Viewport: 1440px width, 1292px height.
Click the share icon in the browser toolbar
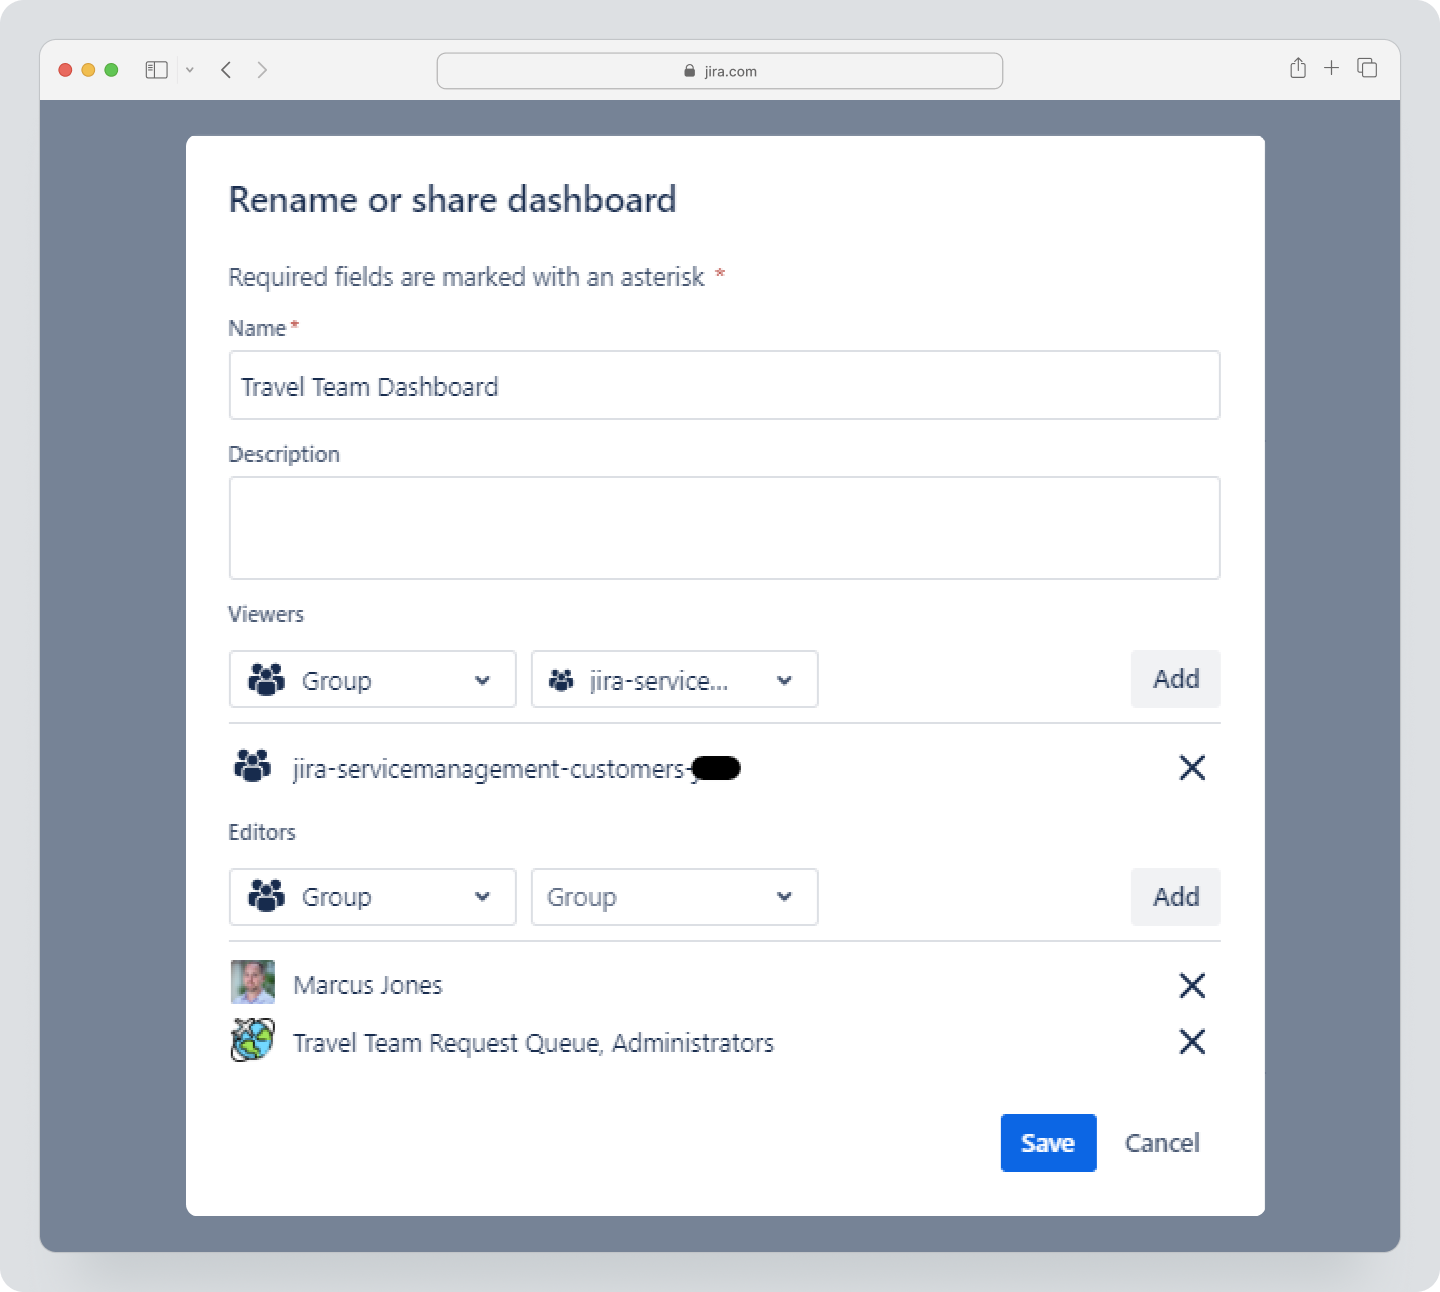click(1298, 69)
